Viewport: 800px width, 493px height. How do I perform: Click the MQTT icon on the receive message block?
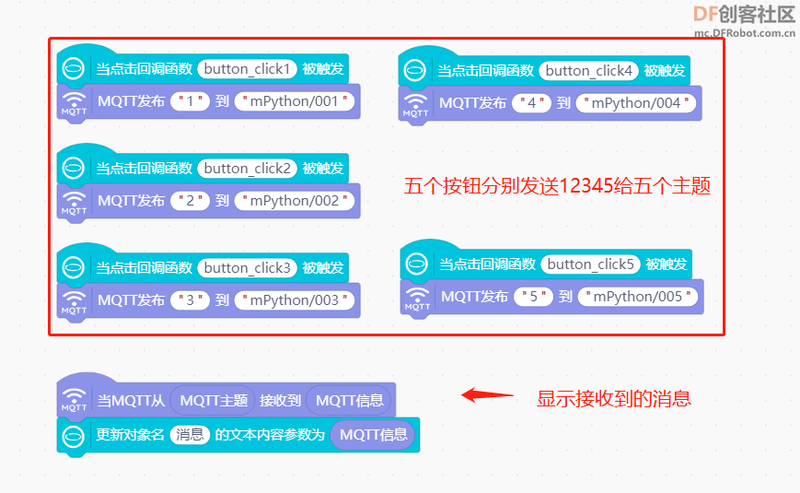[x=74, y=400]
